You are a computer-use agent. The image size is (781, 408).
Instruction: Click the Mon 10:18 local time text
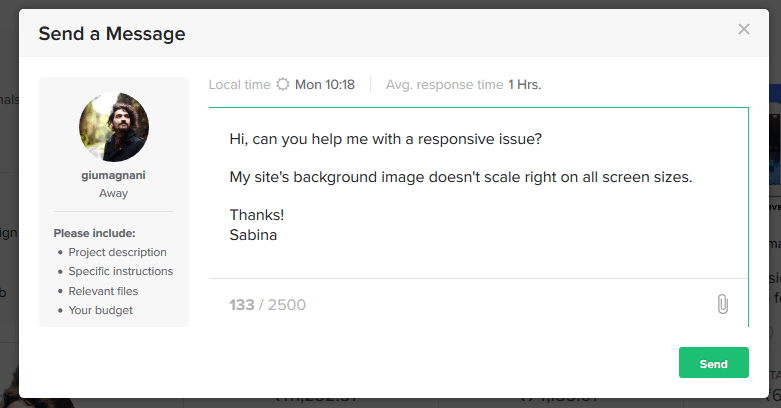pos(325,85)
